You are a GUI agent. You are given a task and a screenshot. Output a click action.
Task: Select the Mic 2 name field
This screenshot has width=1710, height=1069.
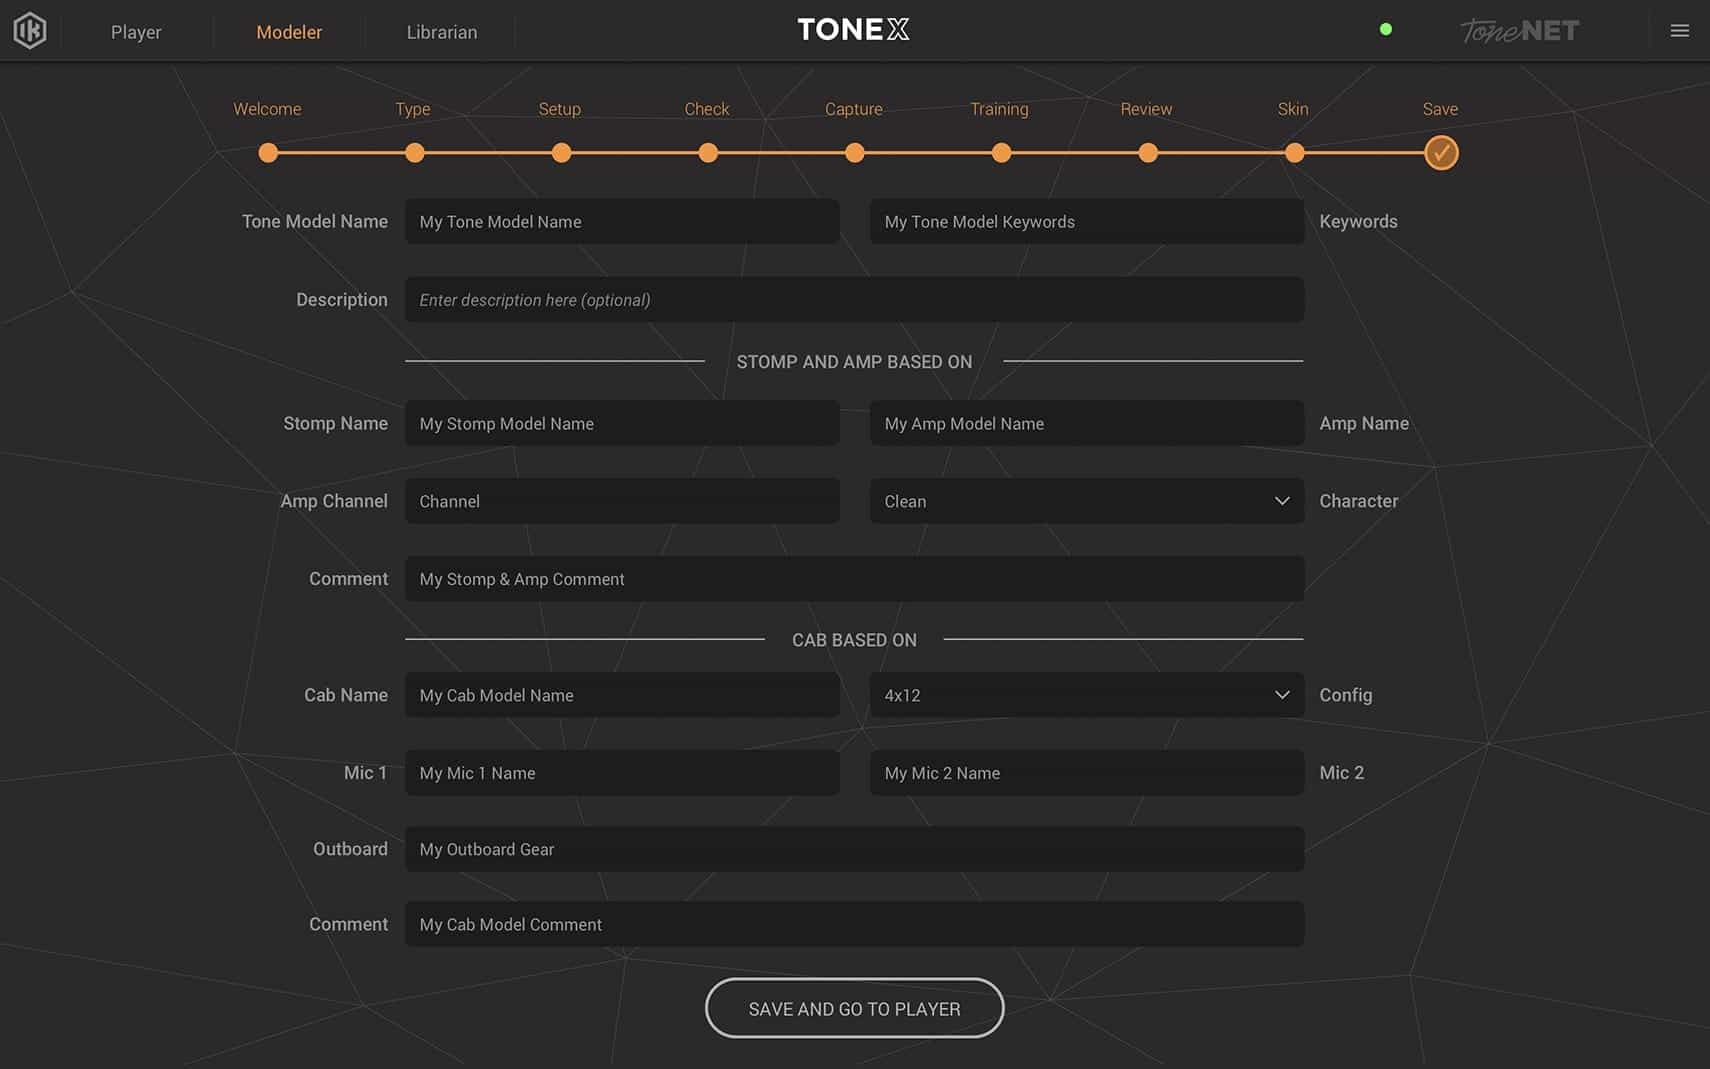tap(1086, 773)
